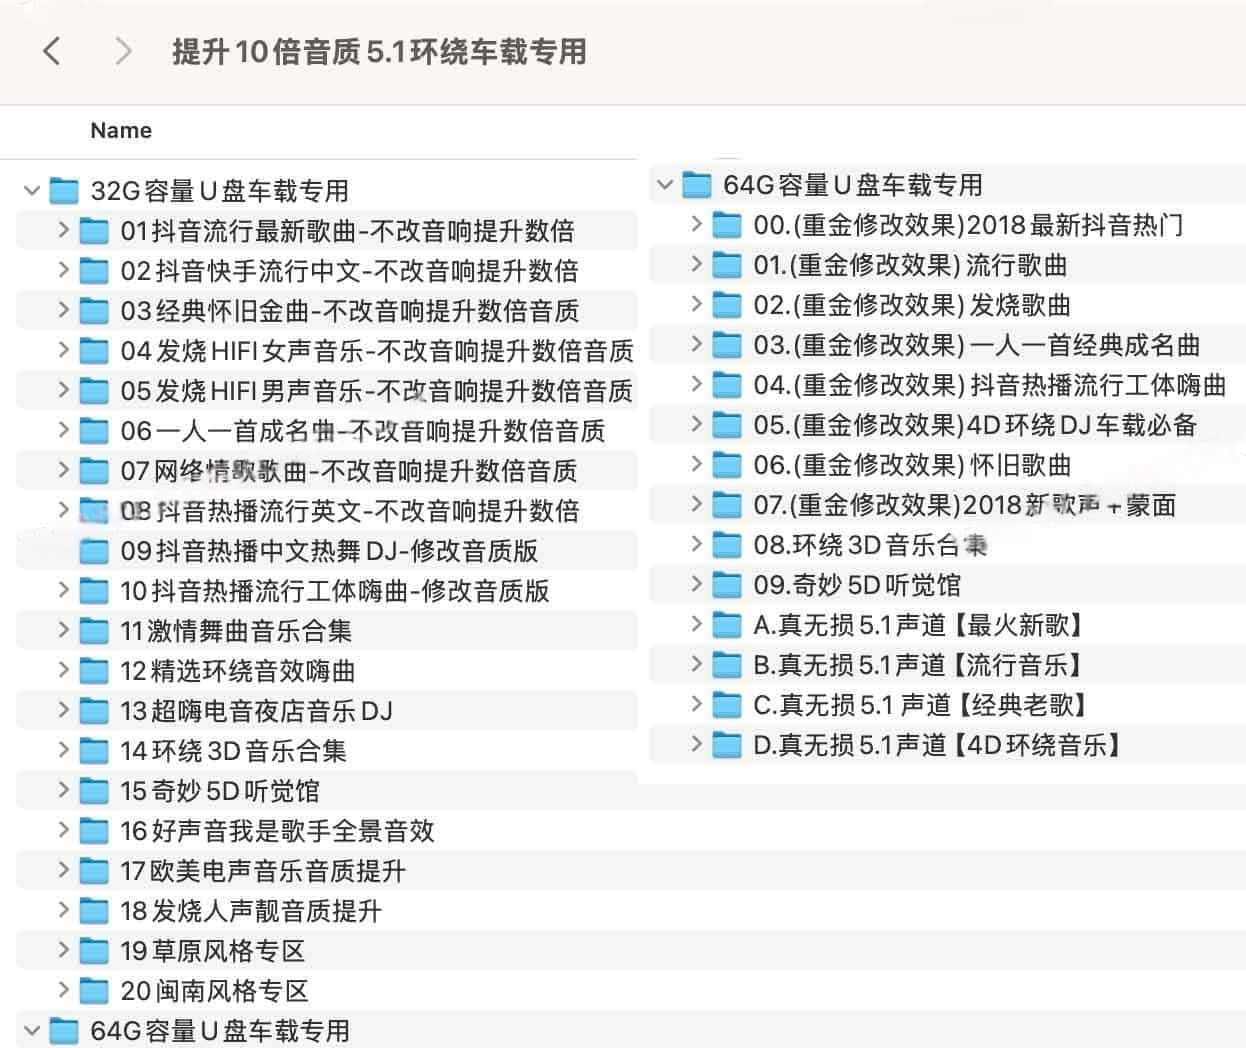
Task: Expand the D.真无损5.1声道【4D环绕音乐】 folder
Action: [697, 744]
